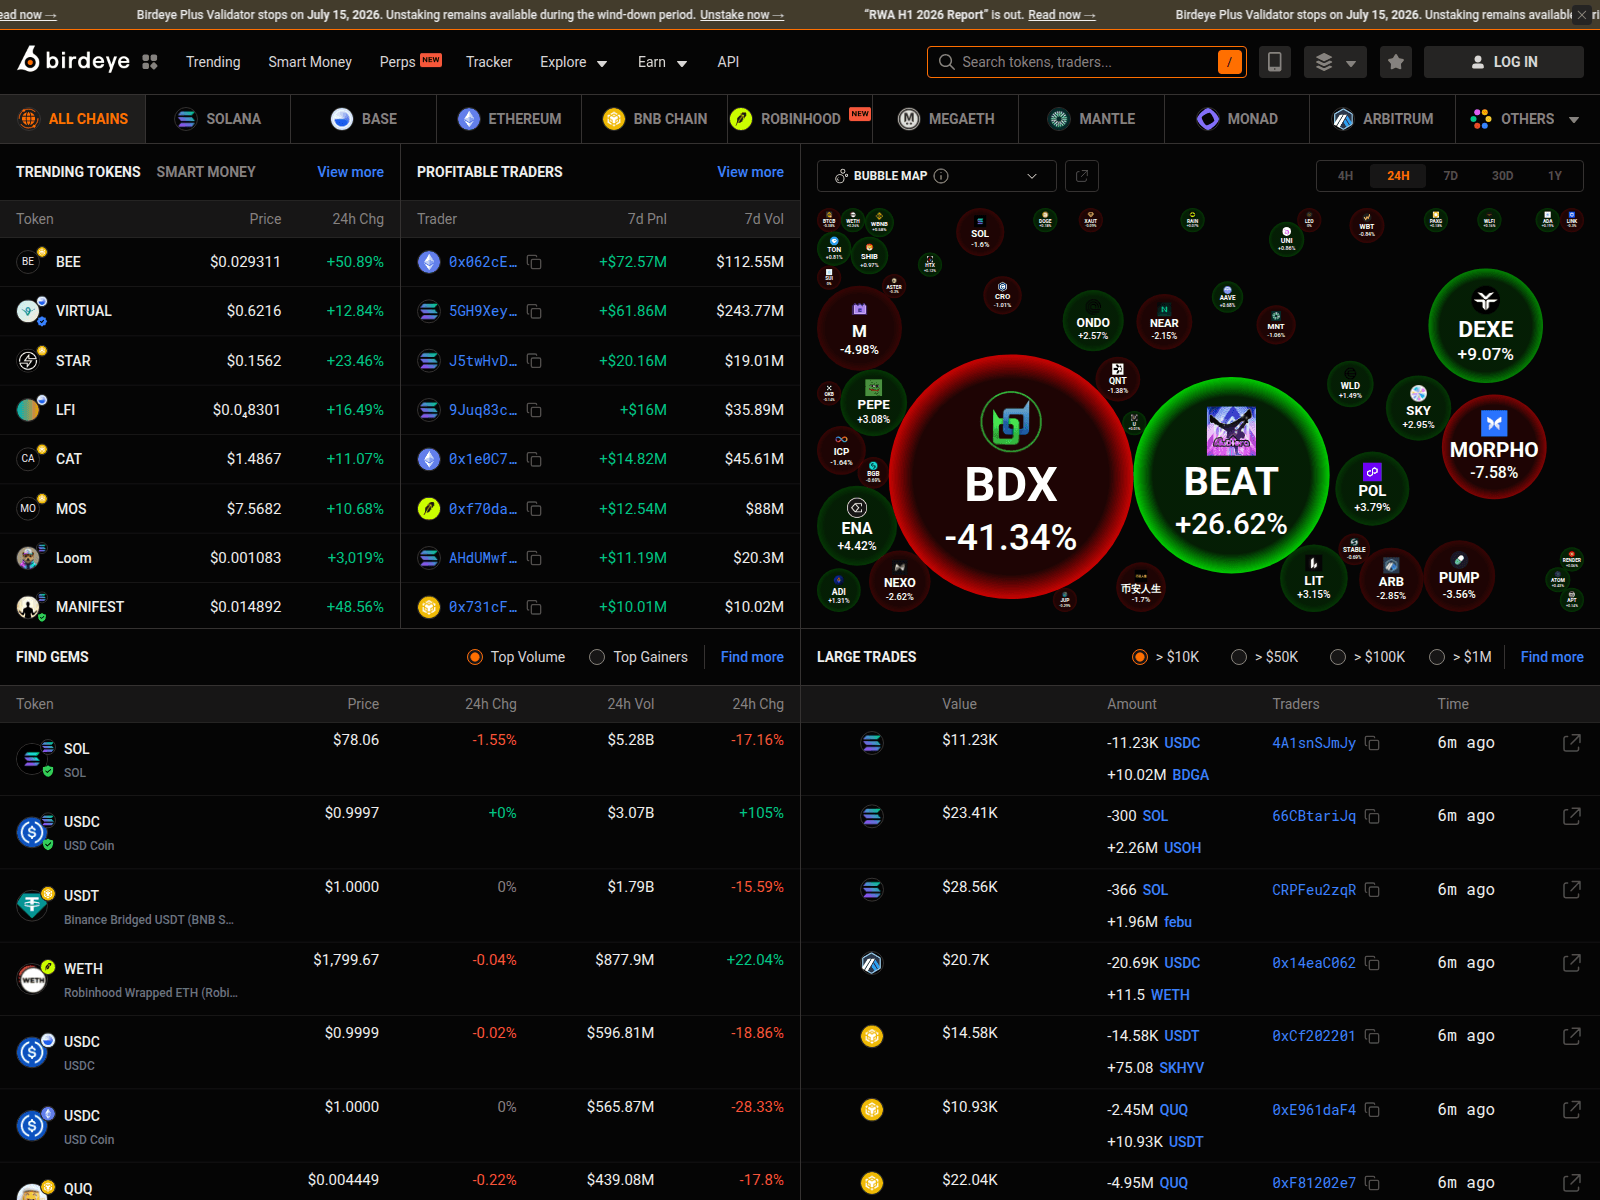Screen dimensions: 1600x1200
Task: Click the BEAT bubble in the map
Action: coord(1231,475)
